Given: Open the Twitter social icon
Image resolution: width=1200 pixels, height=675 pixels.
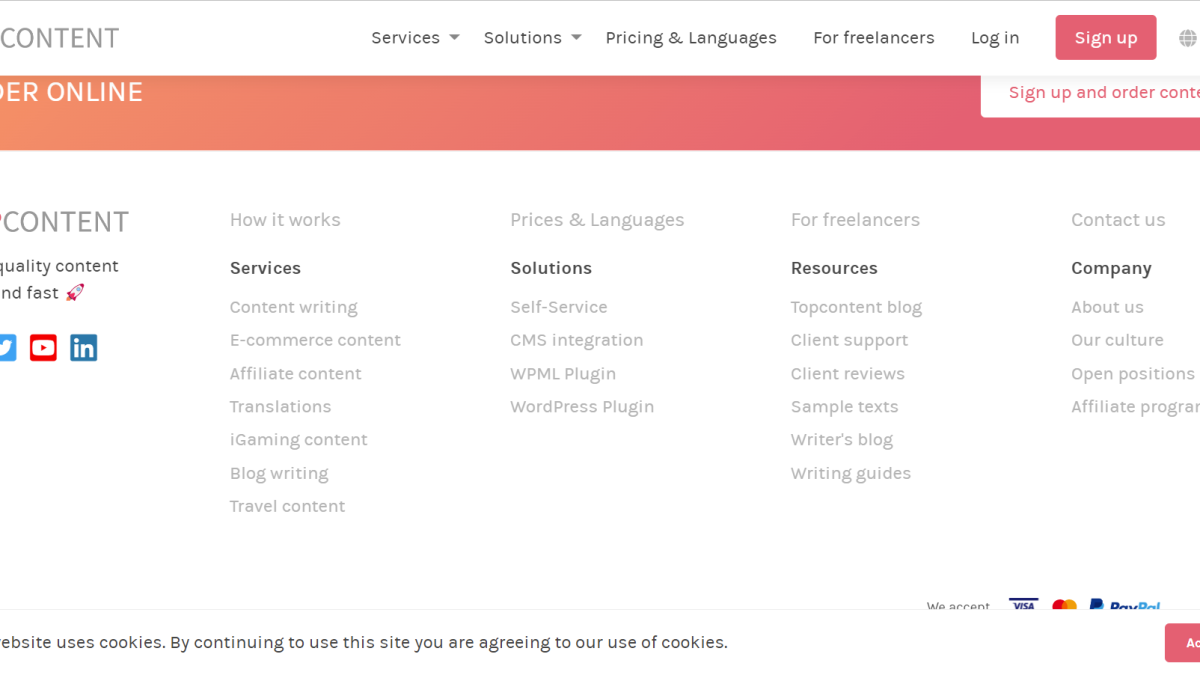Looking at the screenshot, I should tap(7, 348).
